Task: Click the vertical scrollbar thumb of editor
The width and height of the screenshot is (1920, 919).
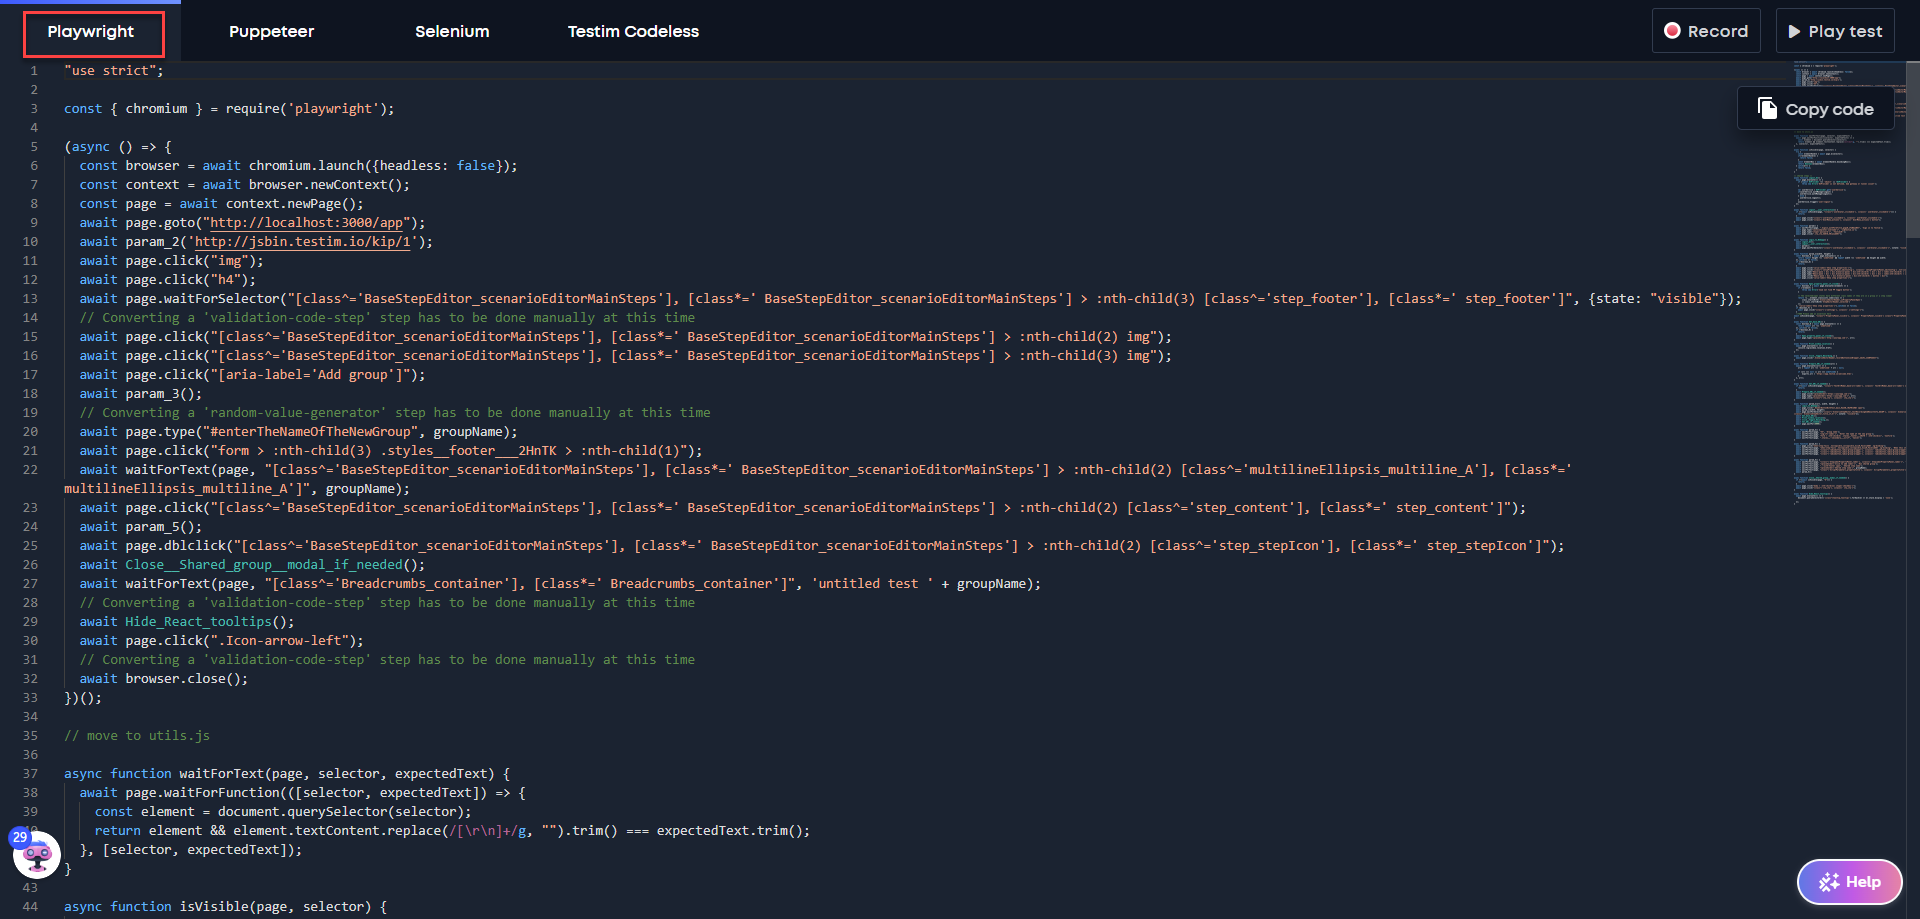Action: point(1912,150)
